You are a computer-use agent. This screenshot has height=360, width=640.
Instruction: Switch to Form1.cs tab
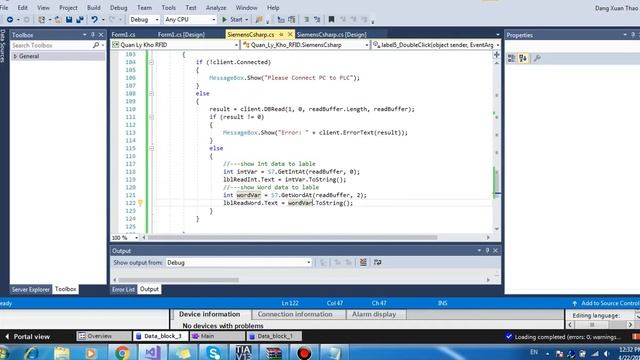pos(124,35)
